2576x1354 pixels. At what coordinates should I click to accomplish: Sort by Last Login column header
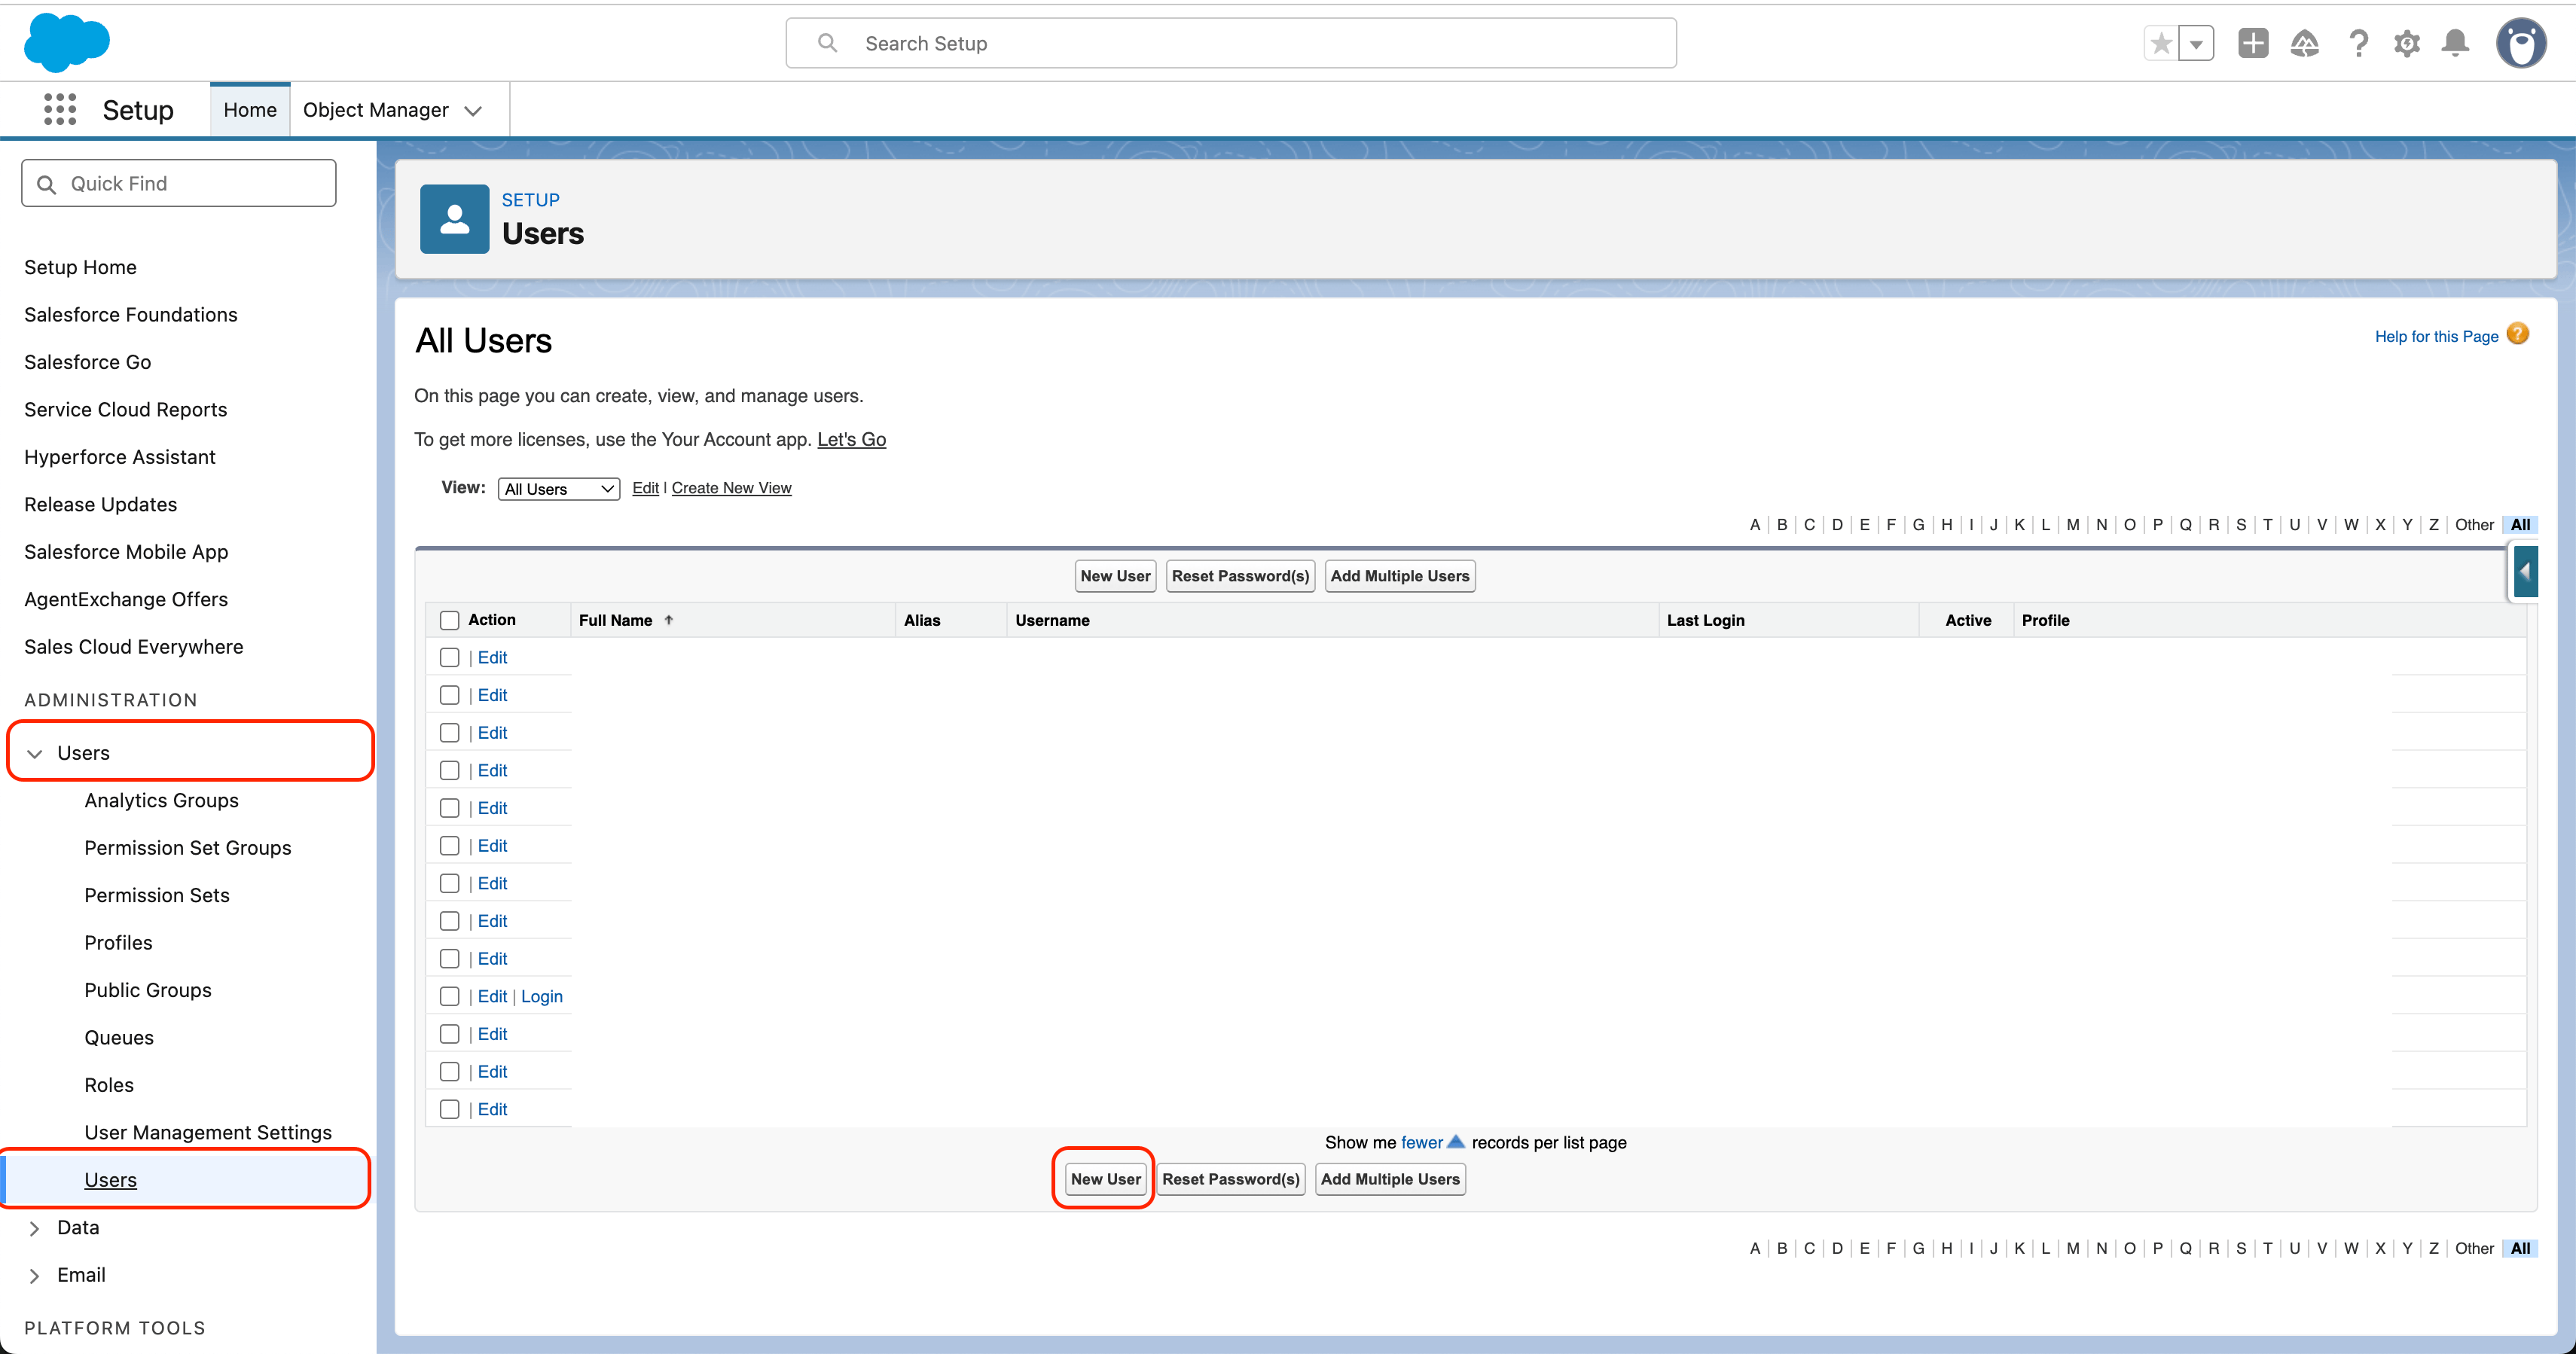tap(1705, 620)
